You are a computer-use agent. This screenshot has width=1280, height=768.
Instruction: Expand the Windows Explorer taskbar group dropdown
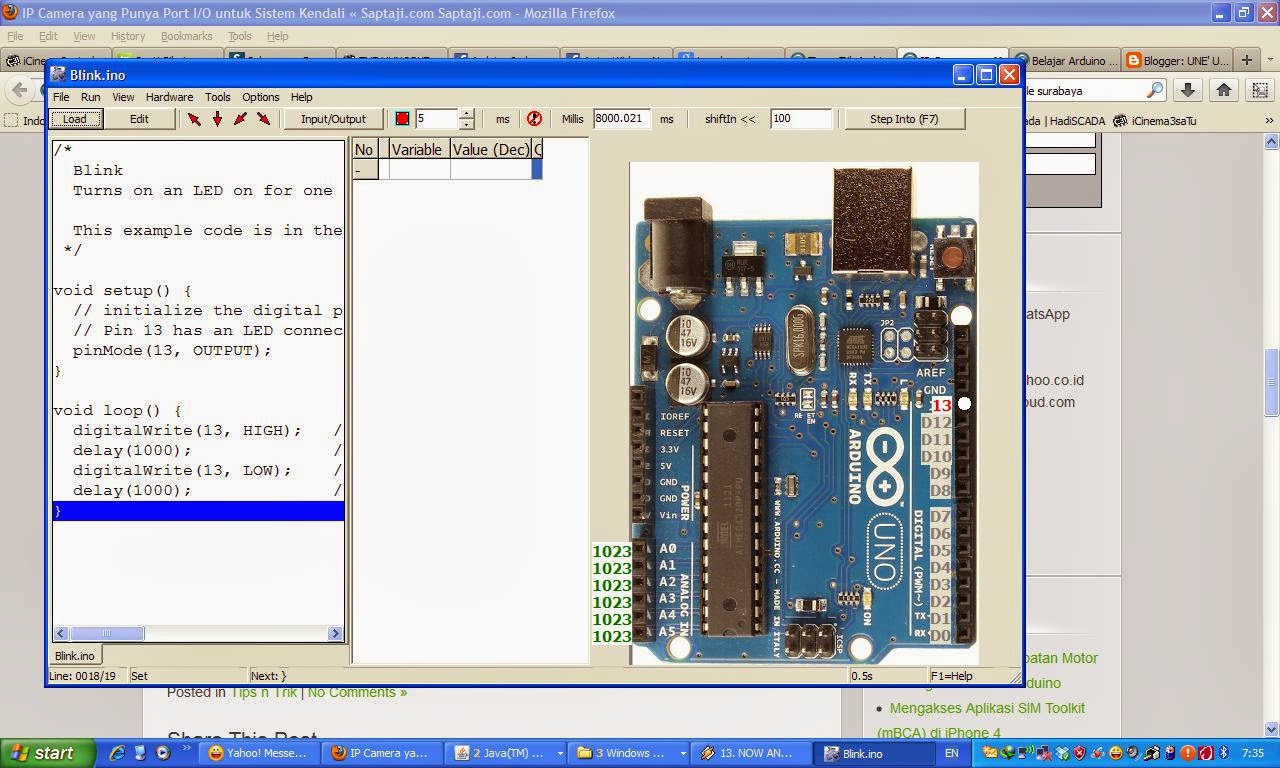pyautogui.click(x=682, y=753)
